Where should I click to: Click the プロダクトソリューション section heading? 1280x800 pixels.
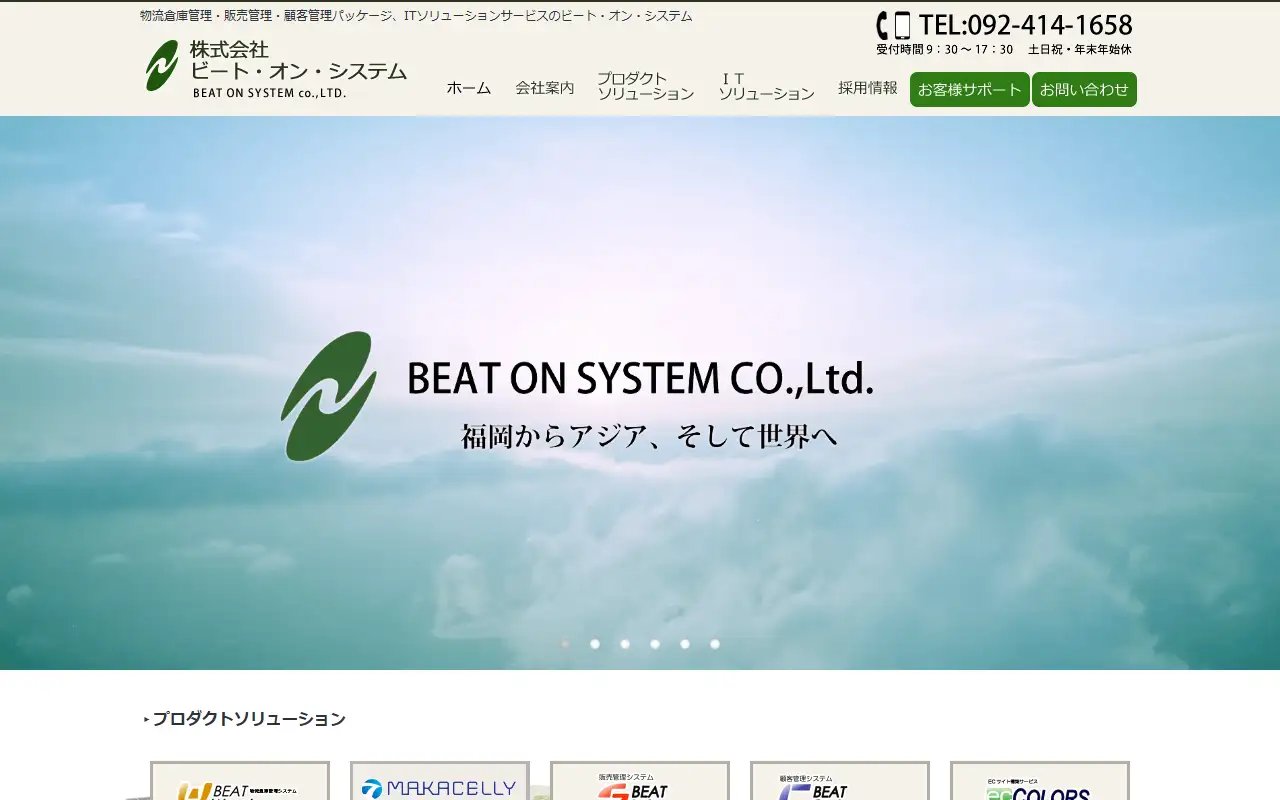coord(249,719)
